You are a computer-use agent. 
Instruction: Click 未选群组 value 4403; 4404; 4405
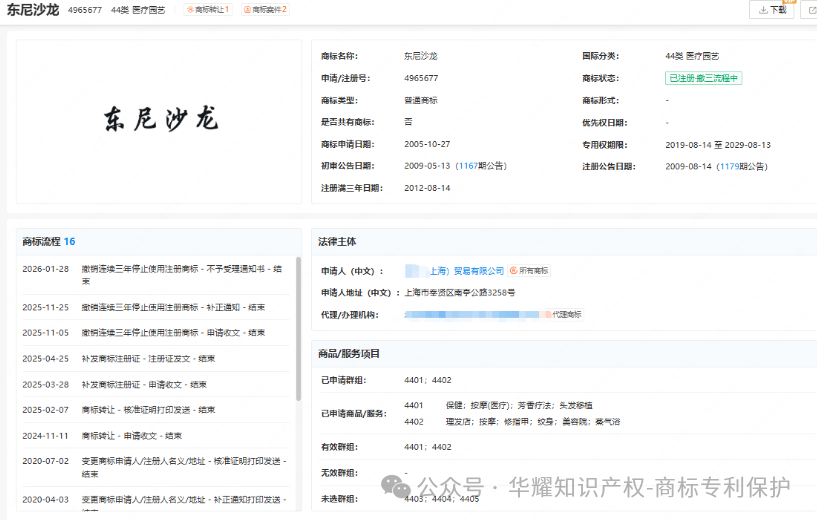click(441, 499)
